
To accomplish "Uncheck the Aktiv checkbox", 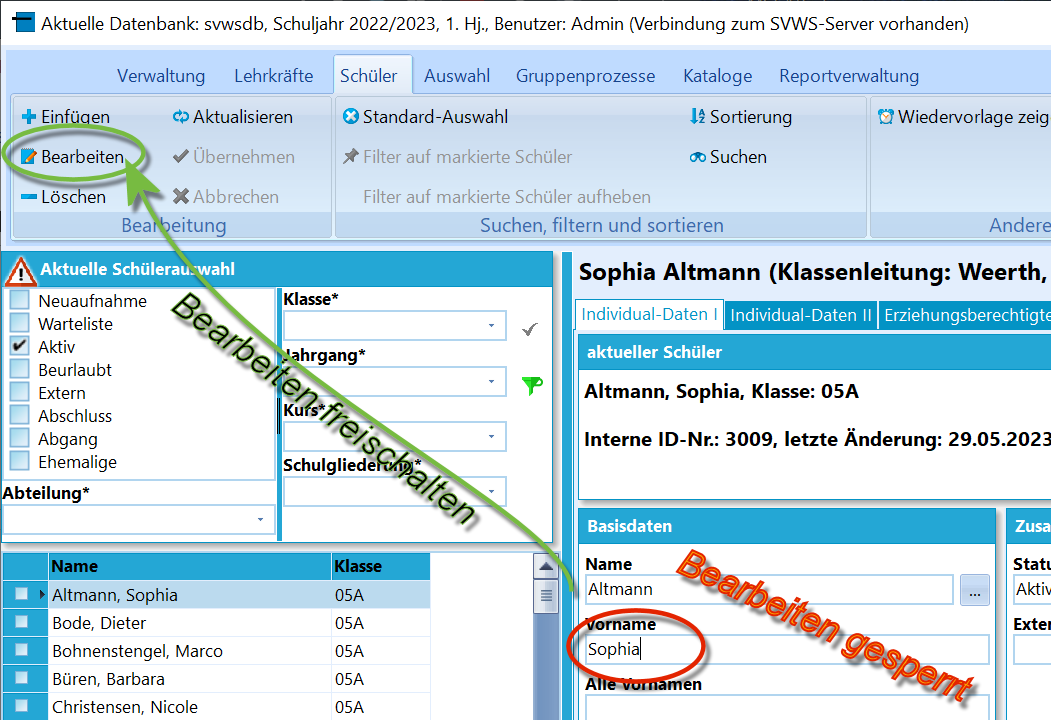I will [x=20, y=345].
